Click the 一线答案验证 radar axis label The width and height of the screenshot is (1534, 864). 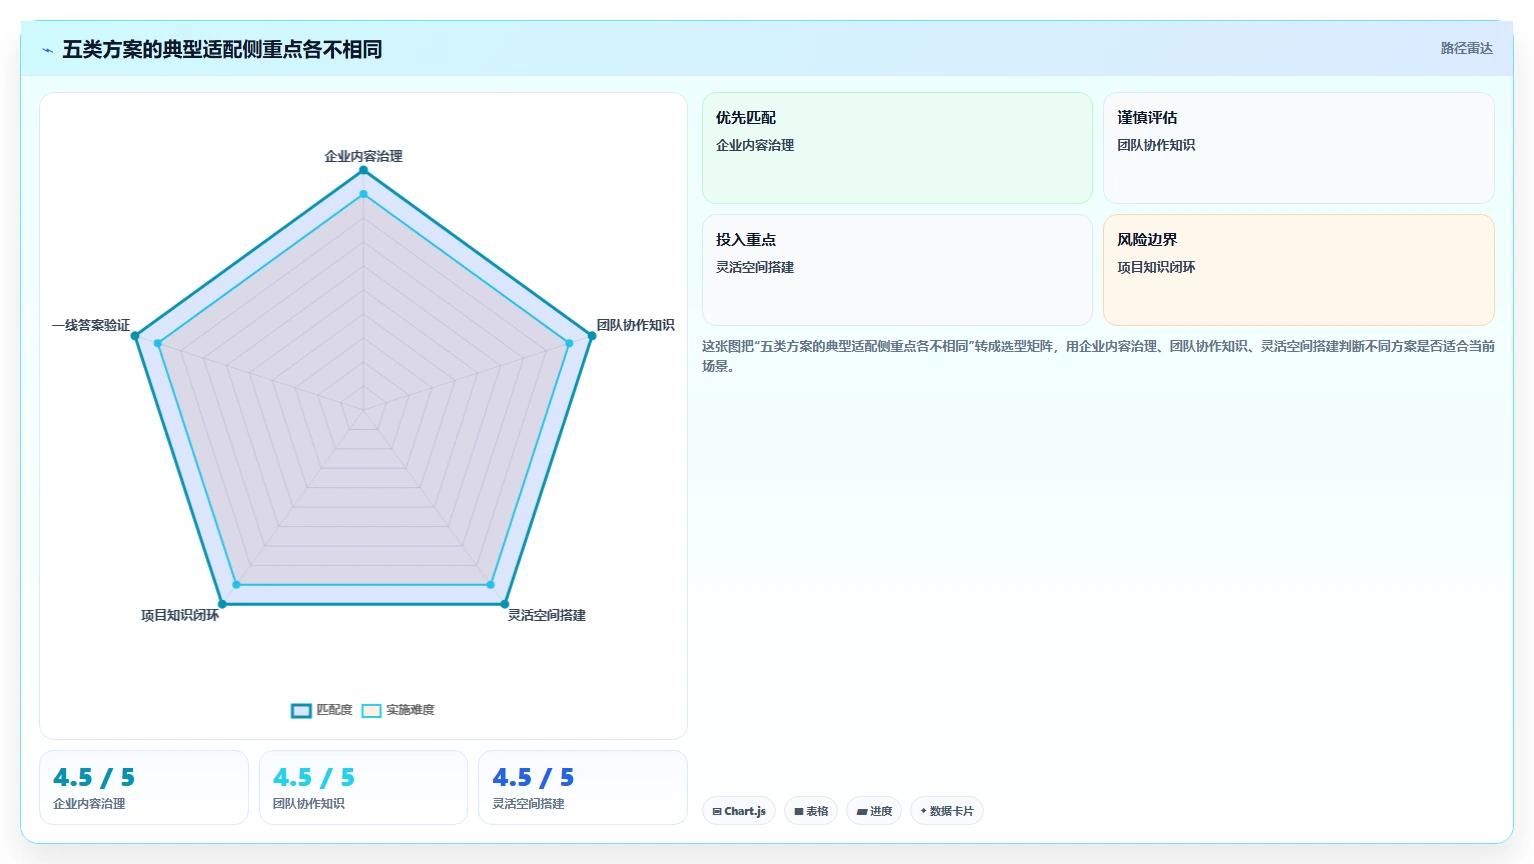click(x=91, y=325)
